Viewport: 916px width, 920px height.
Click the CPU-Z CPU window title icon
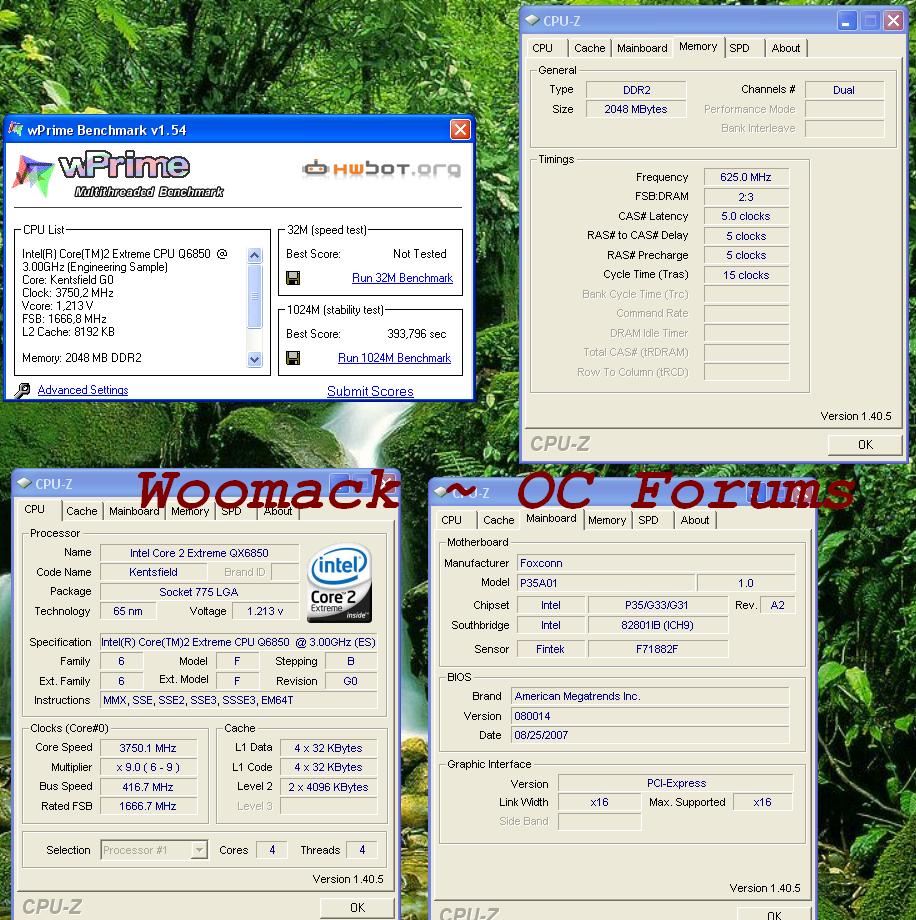(x=24, y=483)
